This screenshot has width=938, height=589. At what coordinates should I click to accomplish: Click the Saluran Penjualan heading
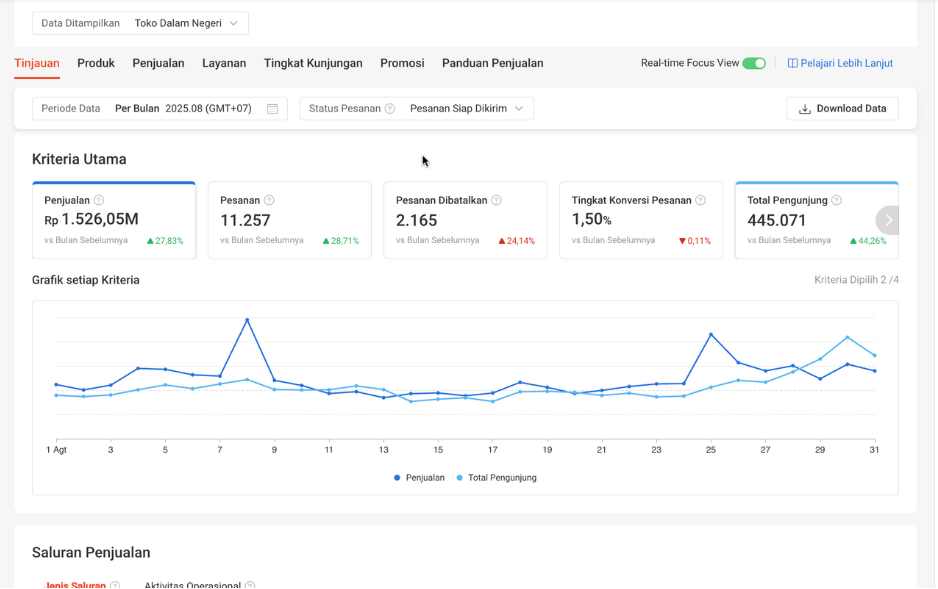point(92,553)
